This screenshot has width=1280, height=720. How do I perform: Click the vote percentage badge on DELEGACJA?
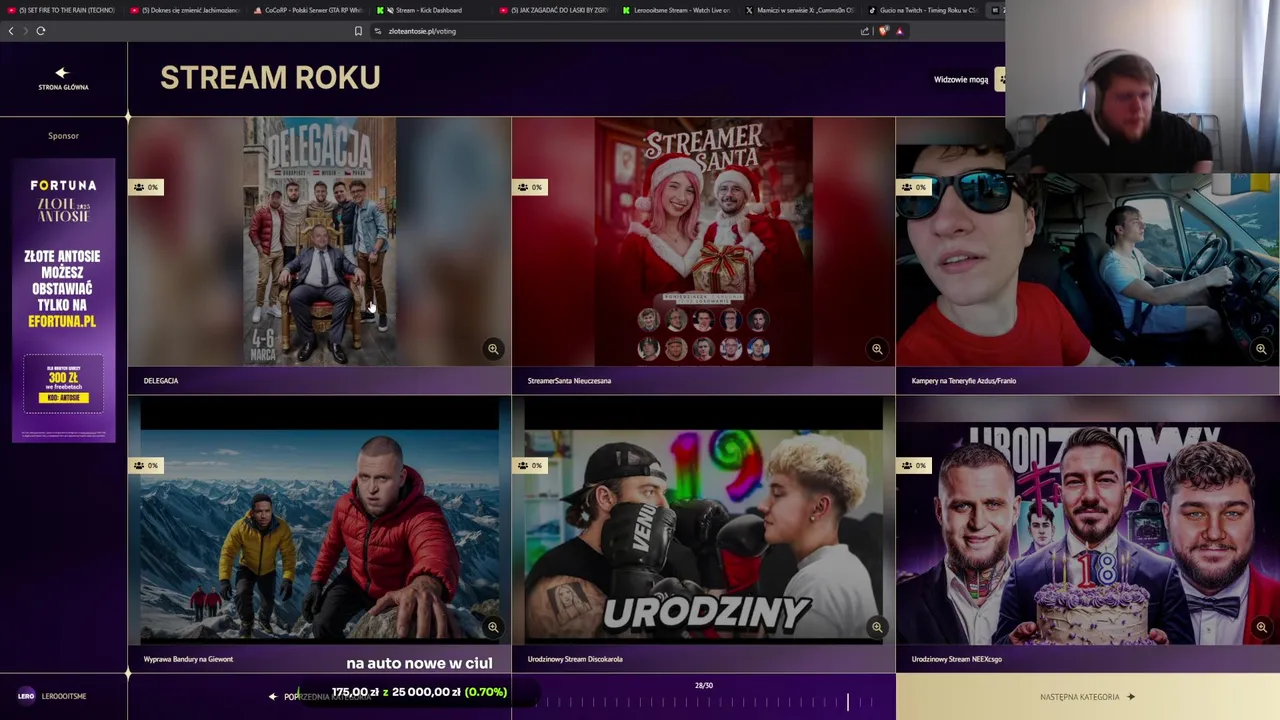point(146,187)
